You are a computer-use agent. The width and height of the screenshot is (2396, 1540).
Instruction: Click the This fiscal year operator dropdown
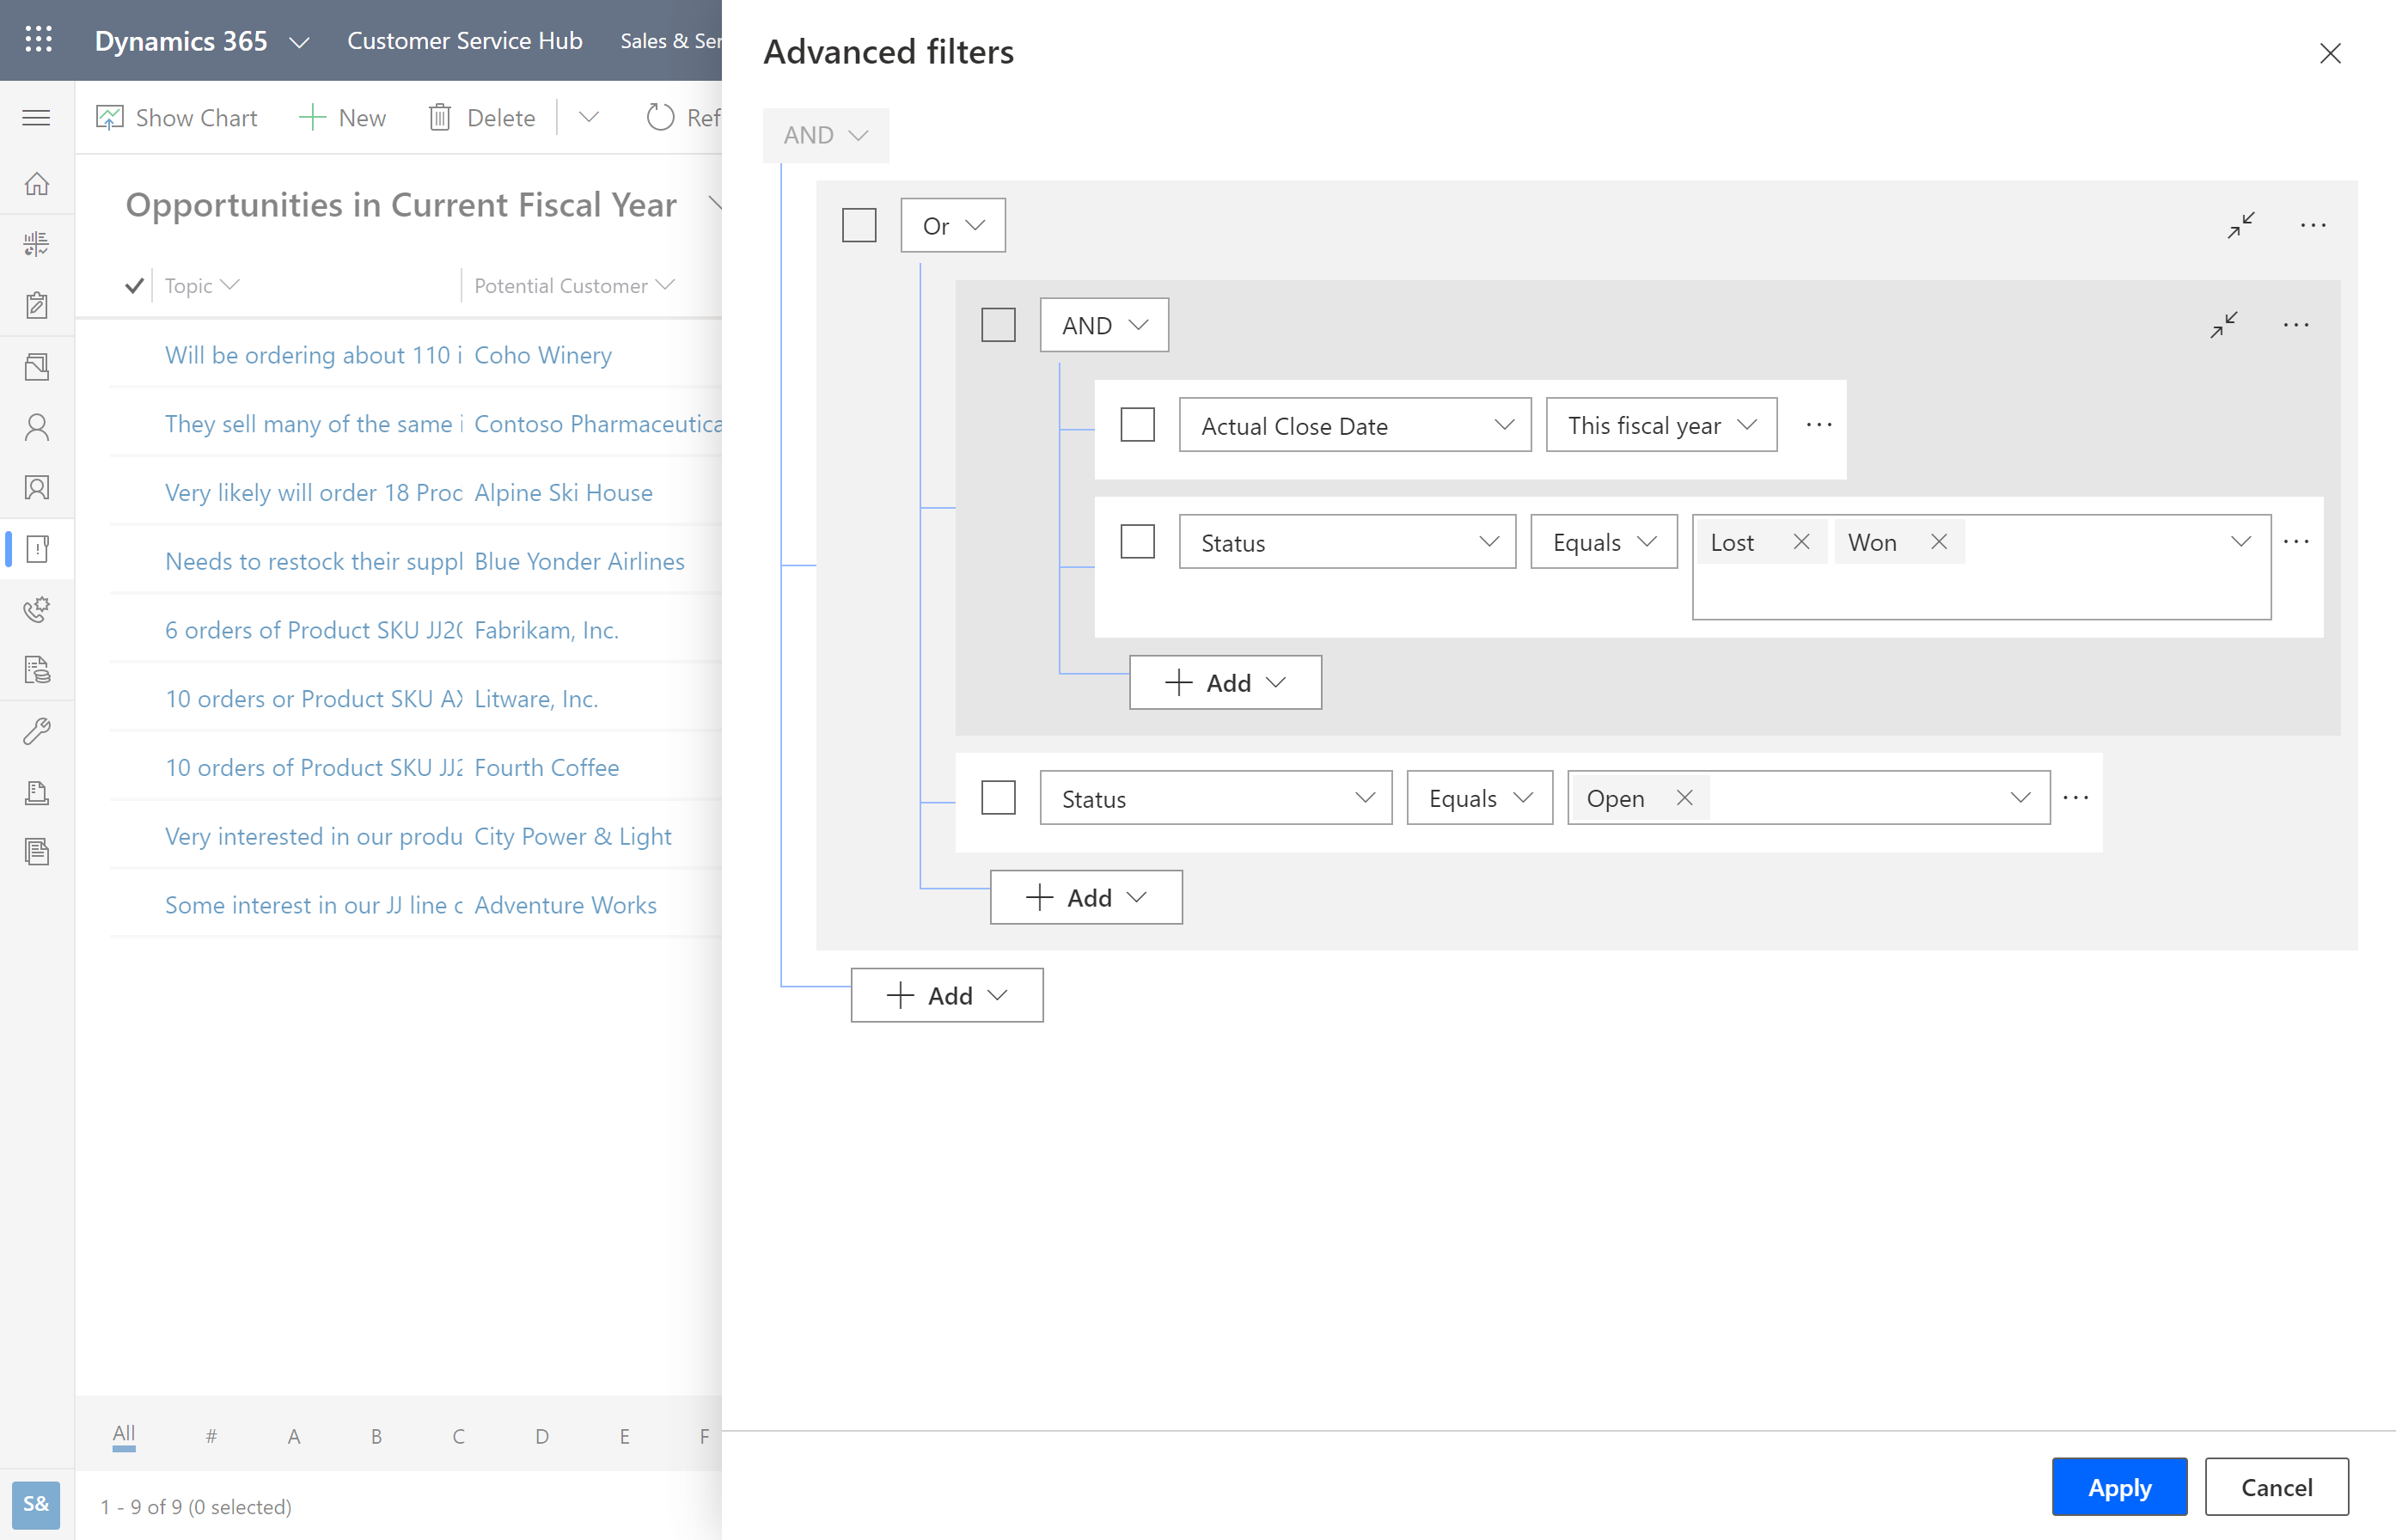(1657, 425)
